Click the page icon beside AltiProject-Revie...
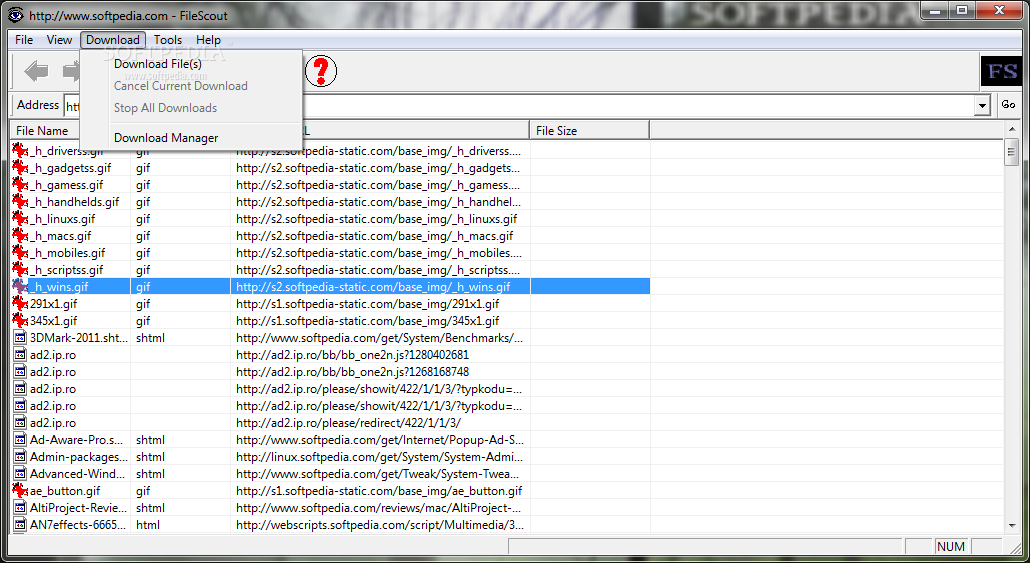This screenshot has width=1030, height=563. pyautogui.click(x=20, y=508)
